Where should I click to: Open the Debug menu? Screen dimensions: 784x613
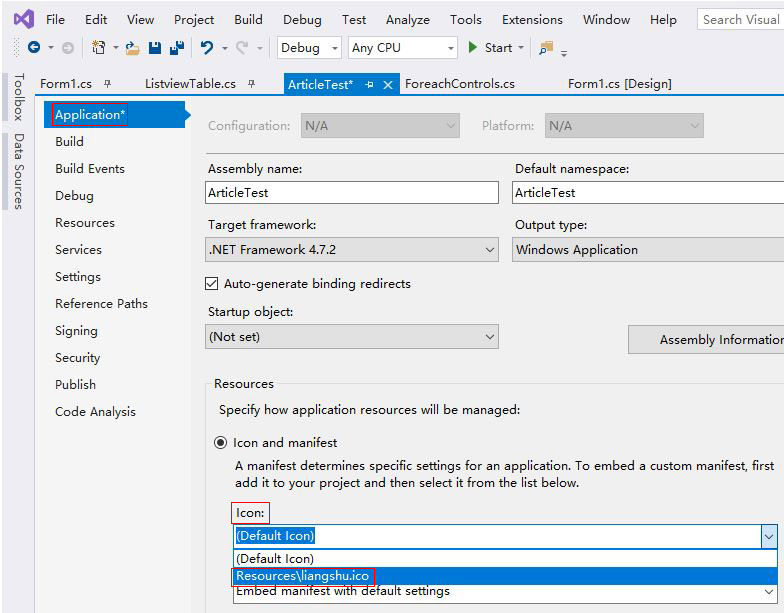click(x=302, y=20)
